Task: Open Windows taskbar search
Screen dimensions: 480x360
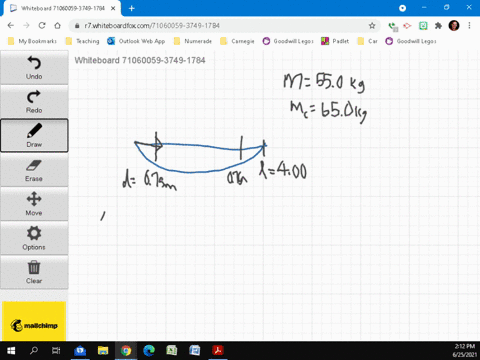Action: click(34, 351)
